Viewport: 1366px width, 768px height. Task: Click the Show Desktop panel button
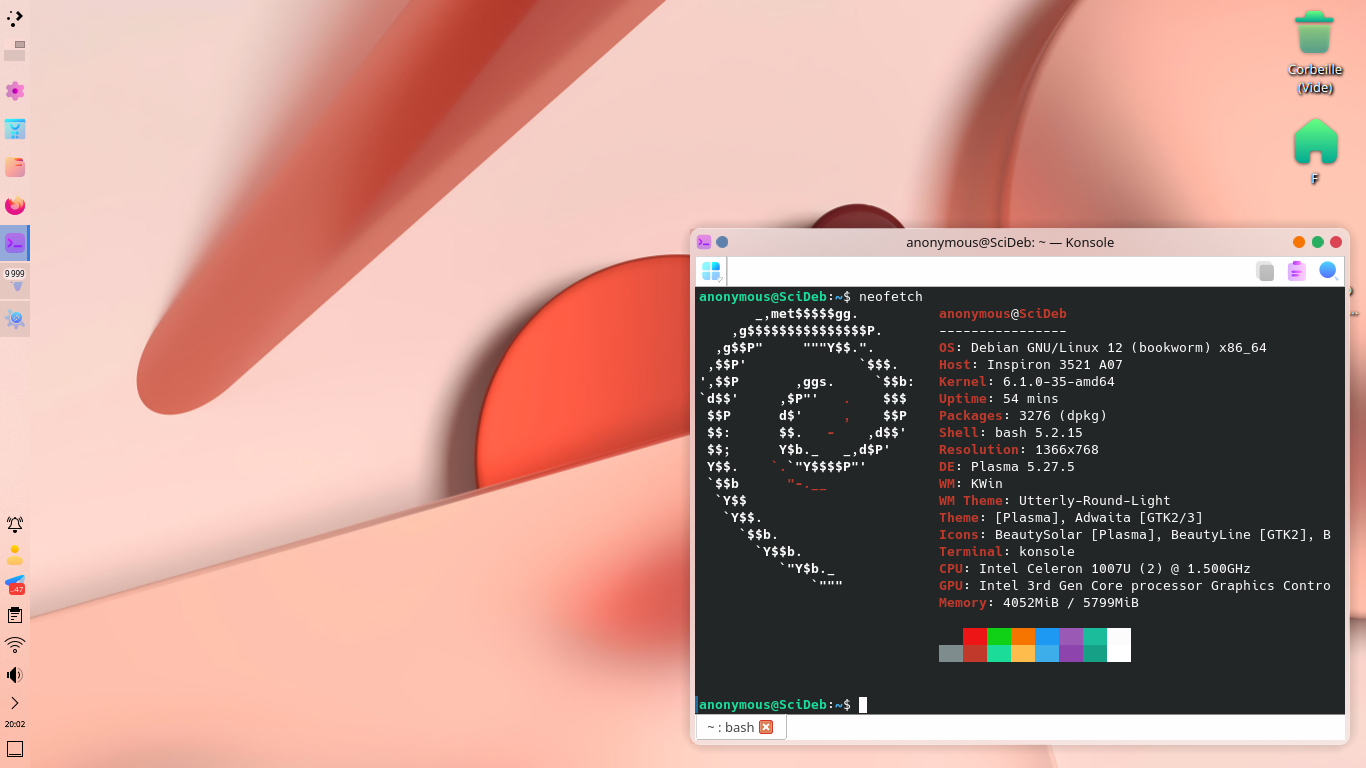[x=15, y=749]
